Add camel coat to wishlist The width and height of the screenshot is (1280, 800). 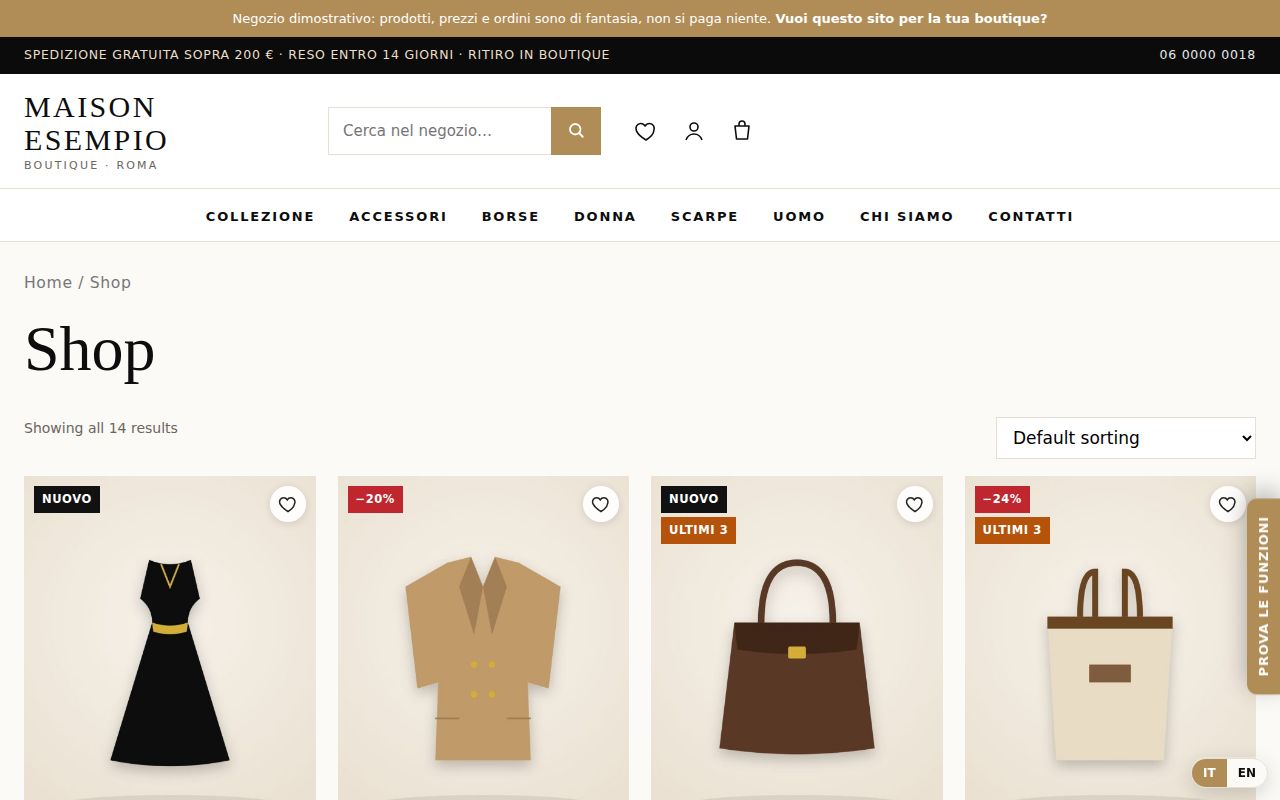pos(600,505)
